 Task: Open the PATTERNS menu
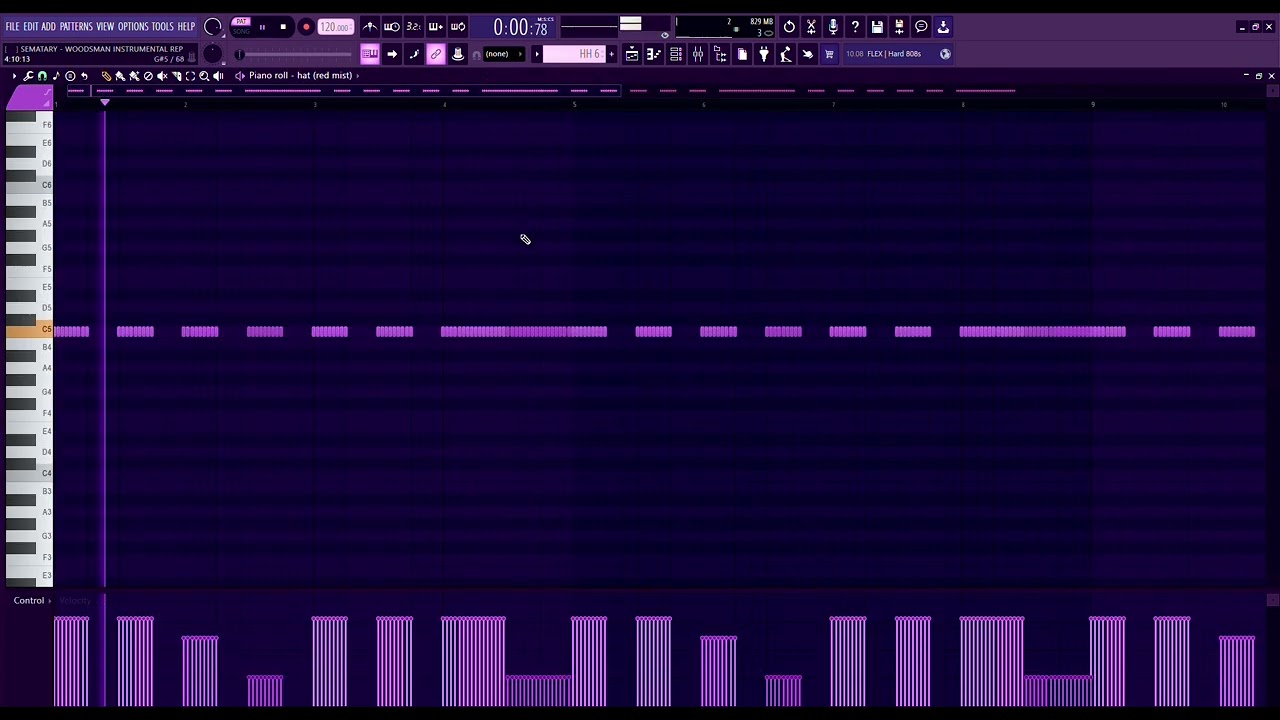point(76,27)
